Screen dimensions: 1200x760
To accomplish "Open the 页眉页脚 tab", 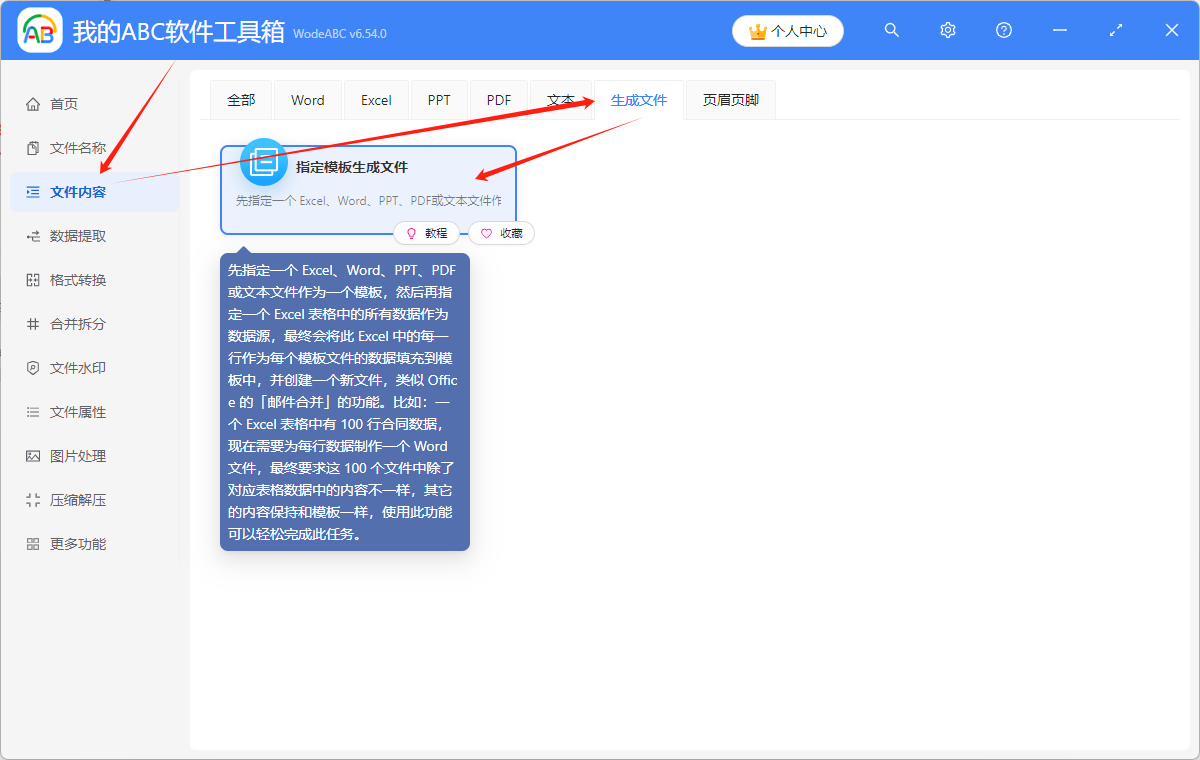I will coord(730,99).
